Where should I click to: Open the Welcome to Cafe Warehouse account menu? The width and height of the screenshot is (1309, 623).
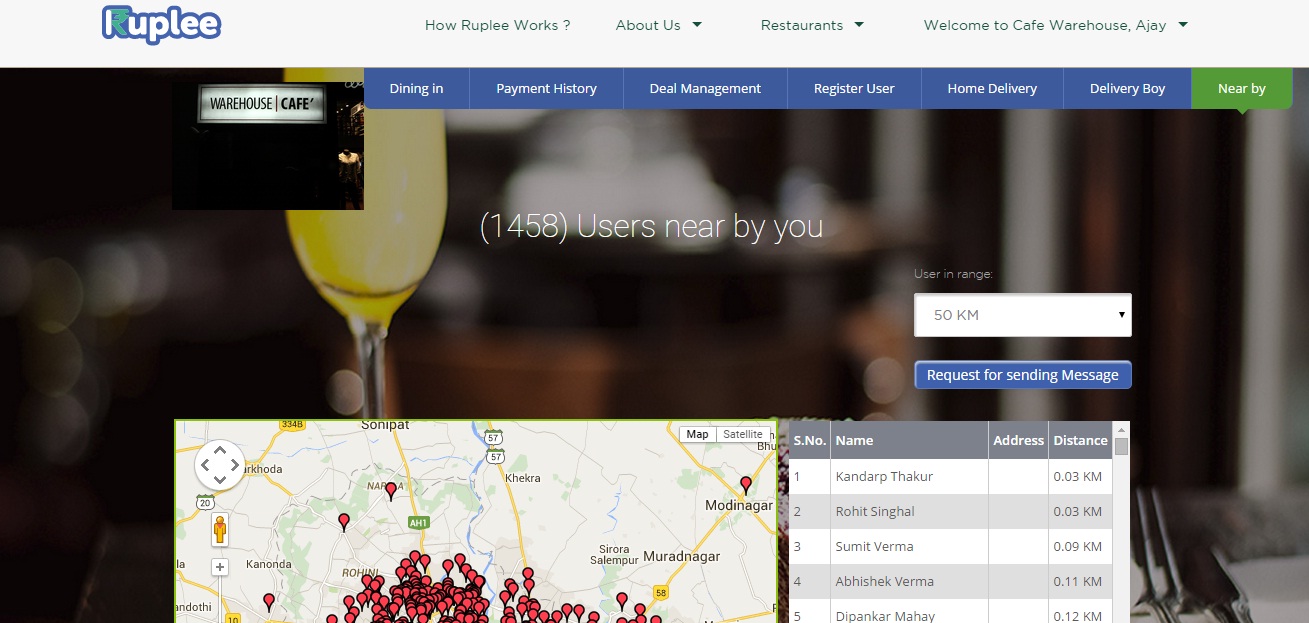coord(1055,25)
